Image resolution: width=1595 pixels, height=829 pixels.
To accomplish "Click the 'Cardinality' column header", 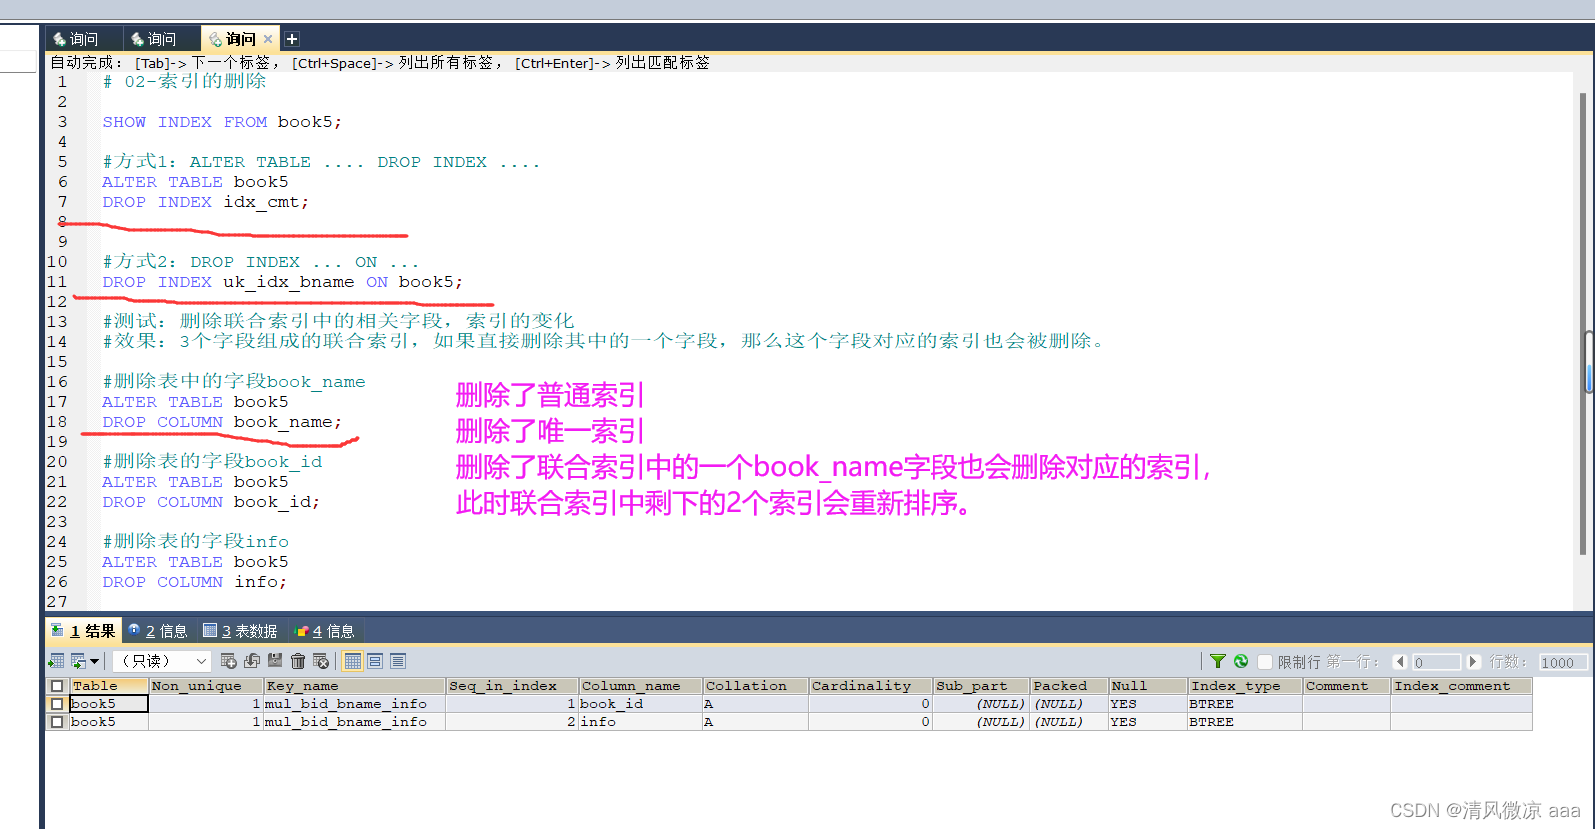I will (x=870, y=686).
